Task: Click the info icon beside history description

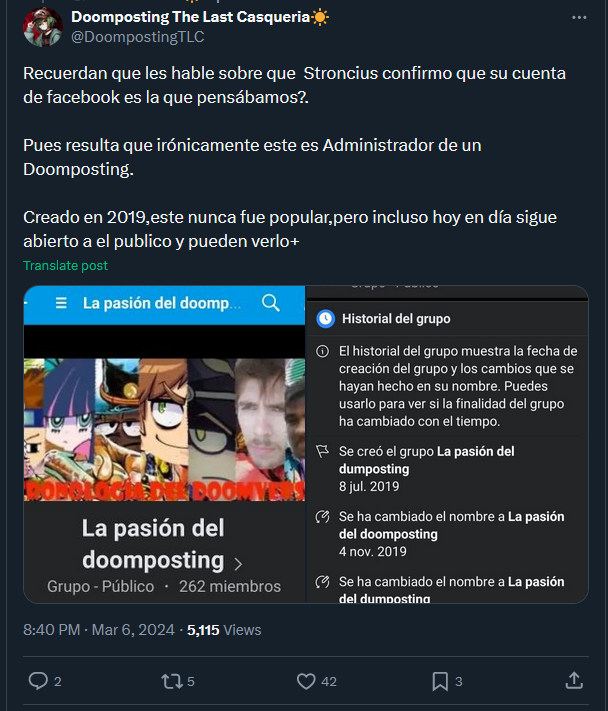Action: click(322, 351)
